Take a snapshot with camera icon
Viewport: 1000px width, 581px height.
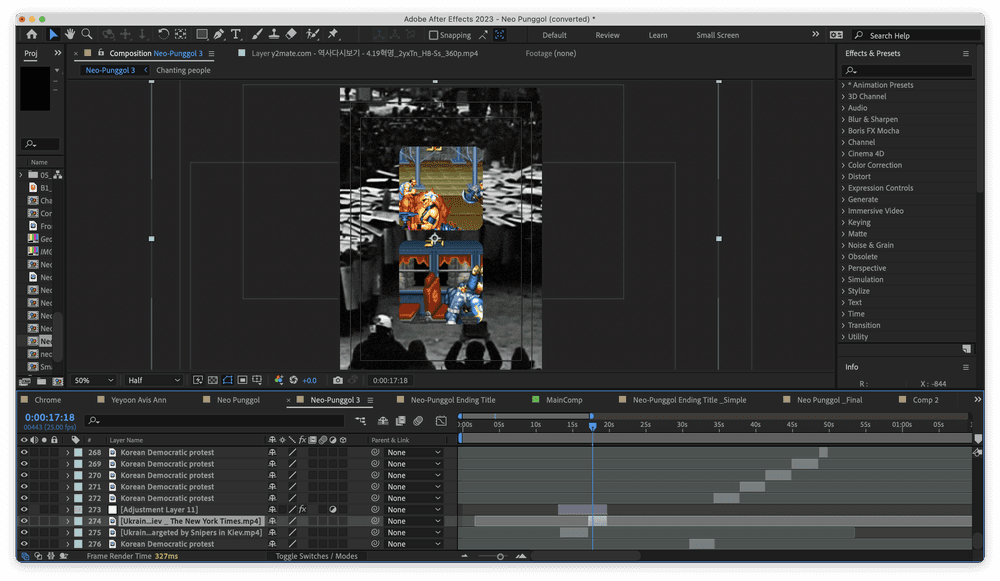point(338,380)
